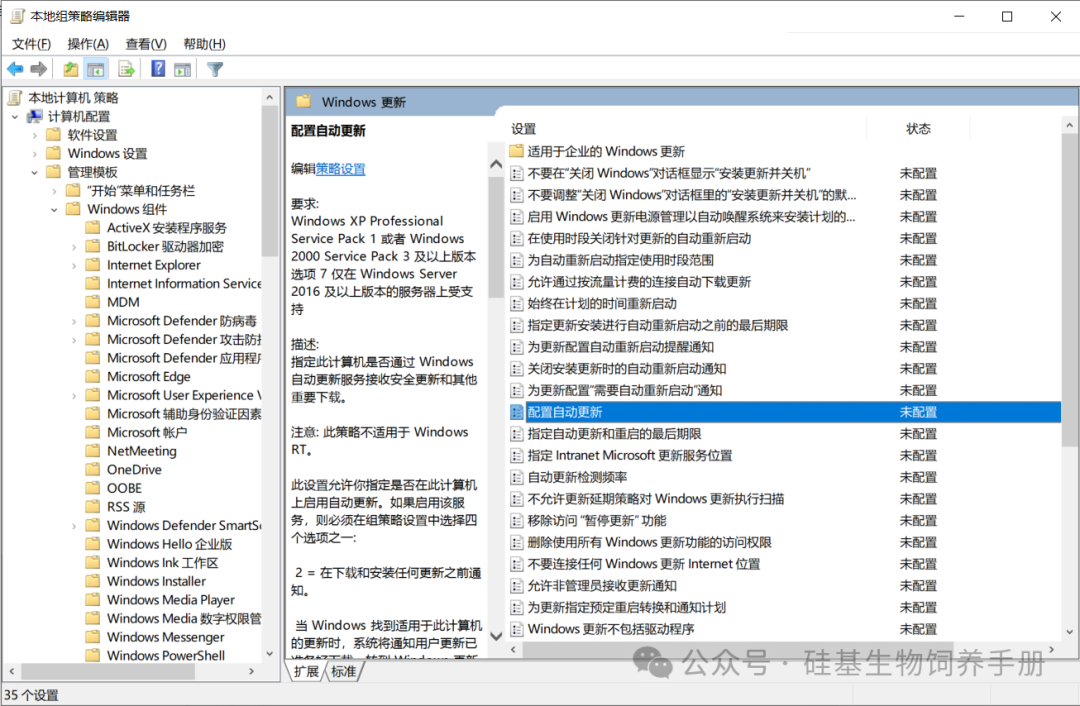Collapse the 管理模板 tree node
This screenshot has width=1080, height=706.
click(35, 172)
